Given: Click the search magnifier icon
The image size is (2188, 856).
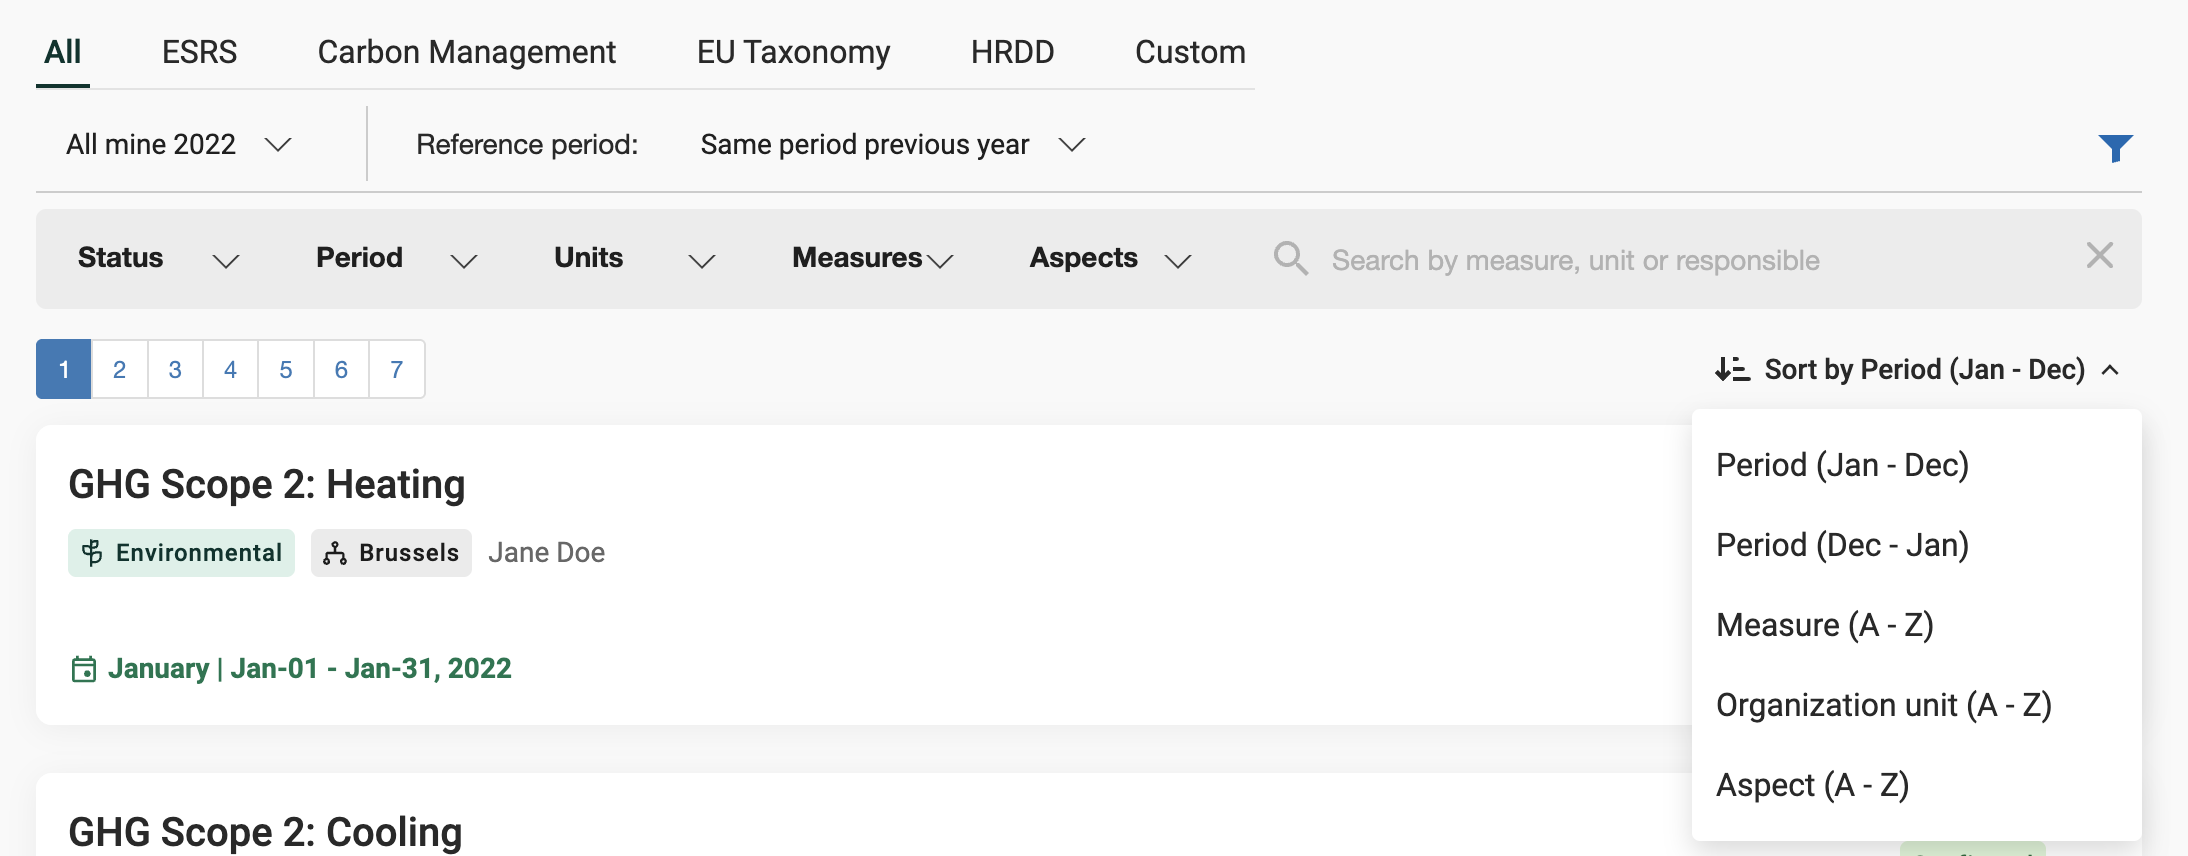Looking at the screenshot, I should click(1290, 259).
